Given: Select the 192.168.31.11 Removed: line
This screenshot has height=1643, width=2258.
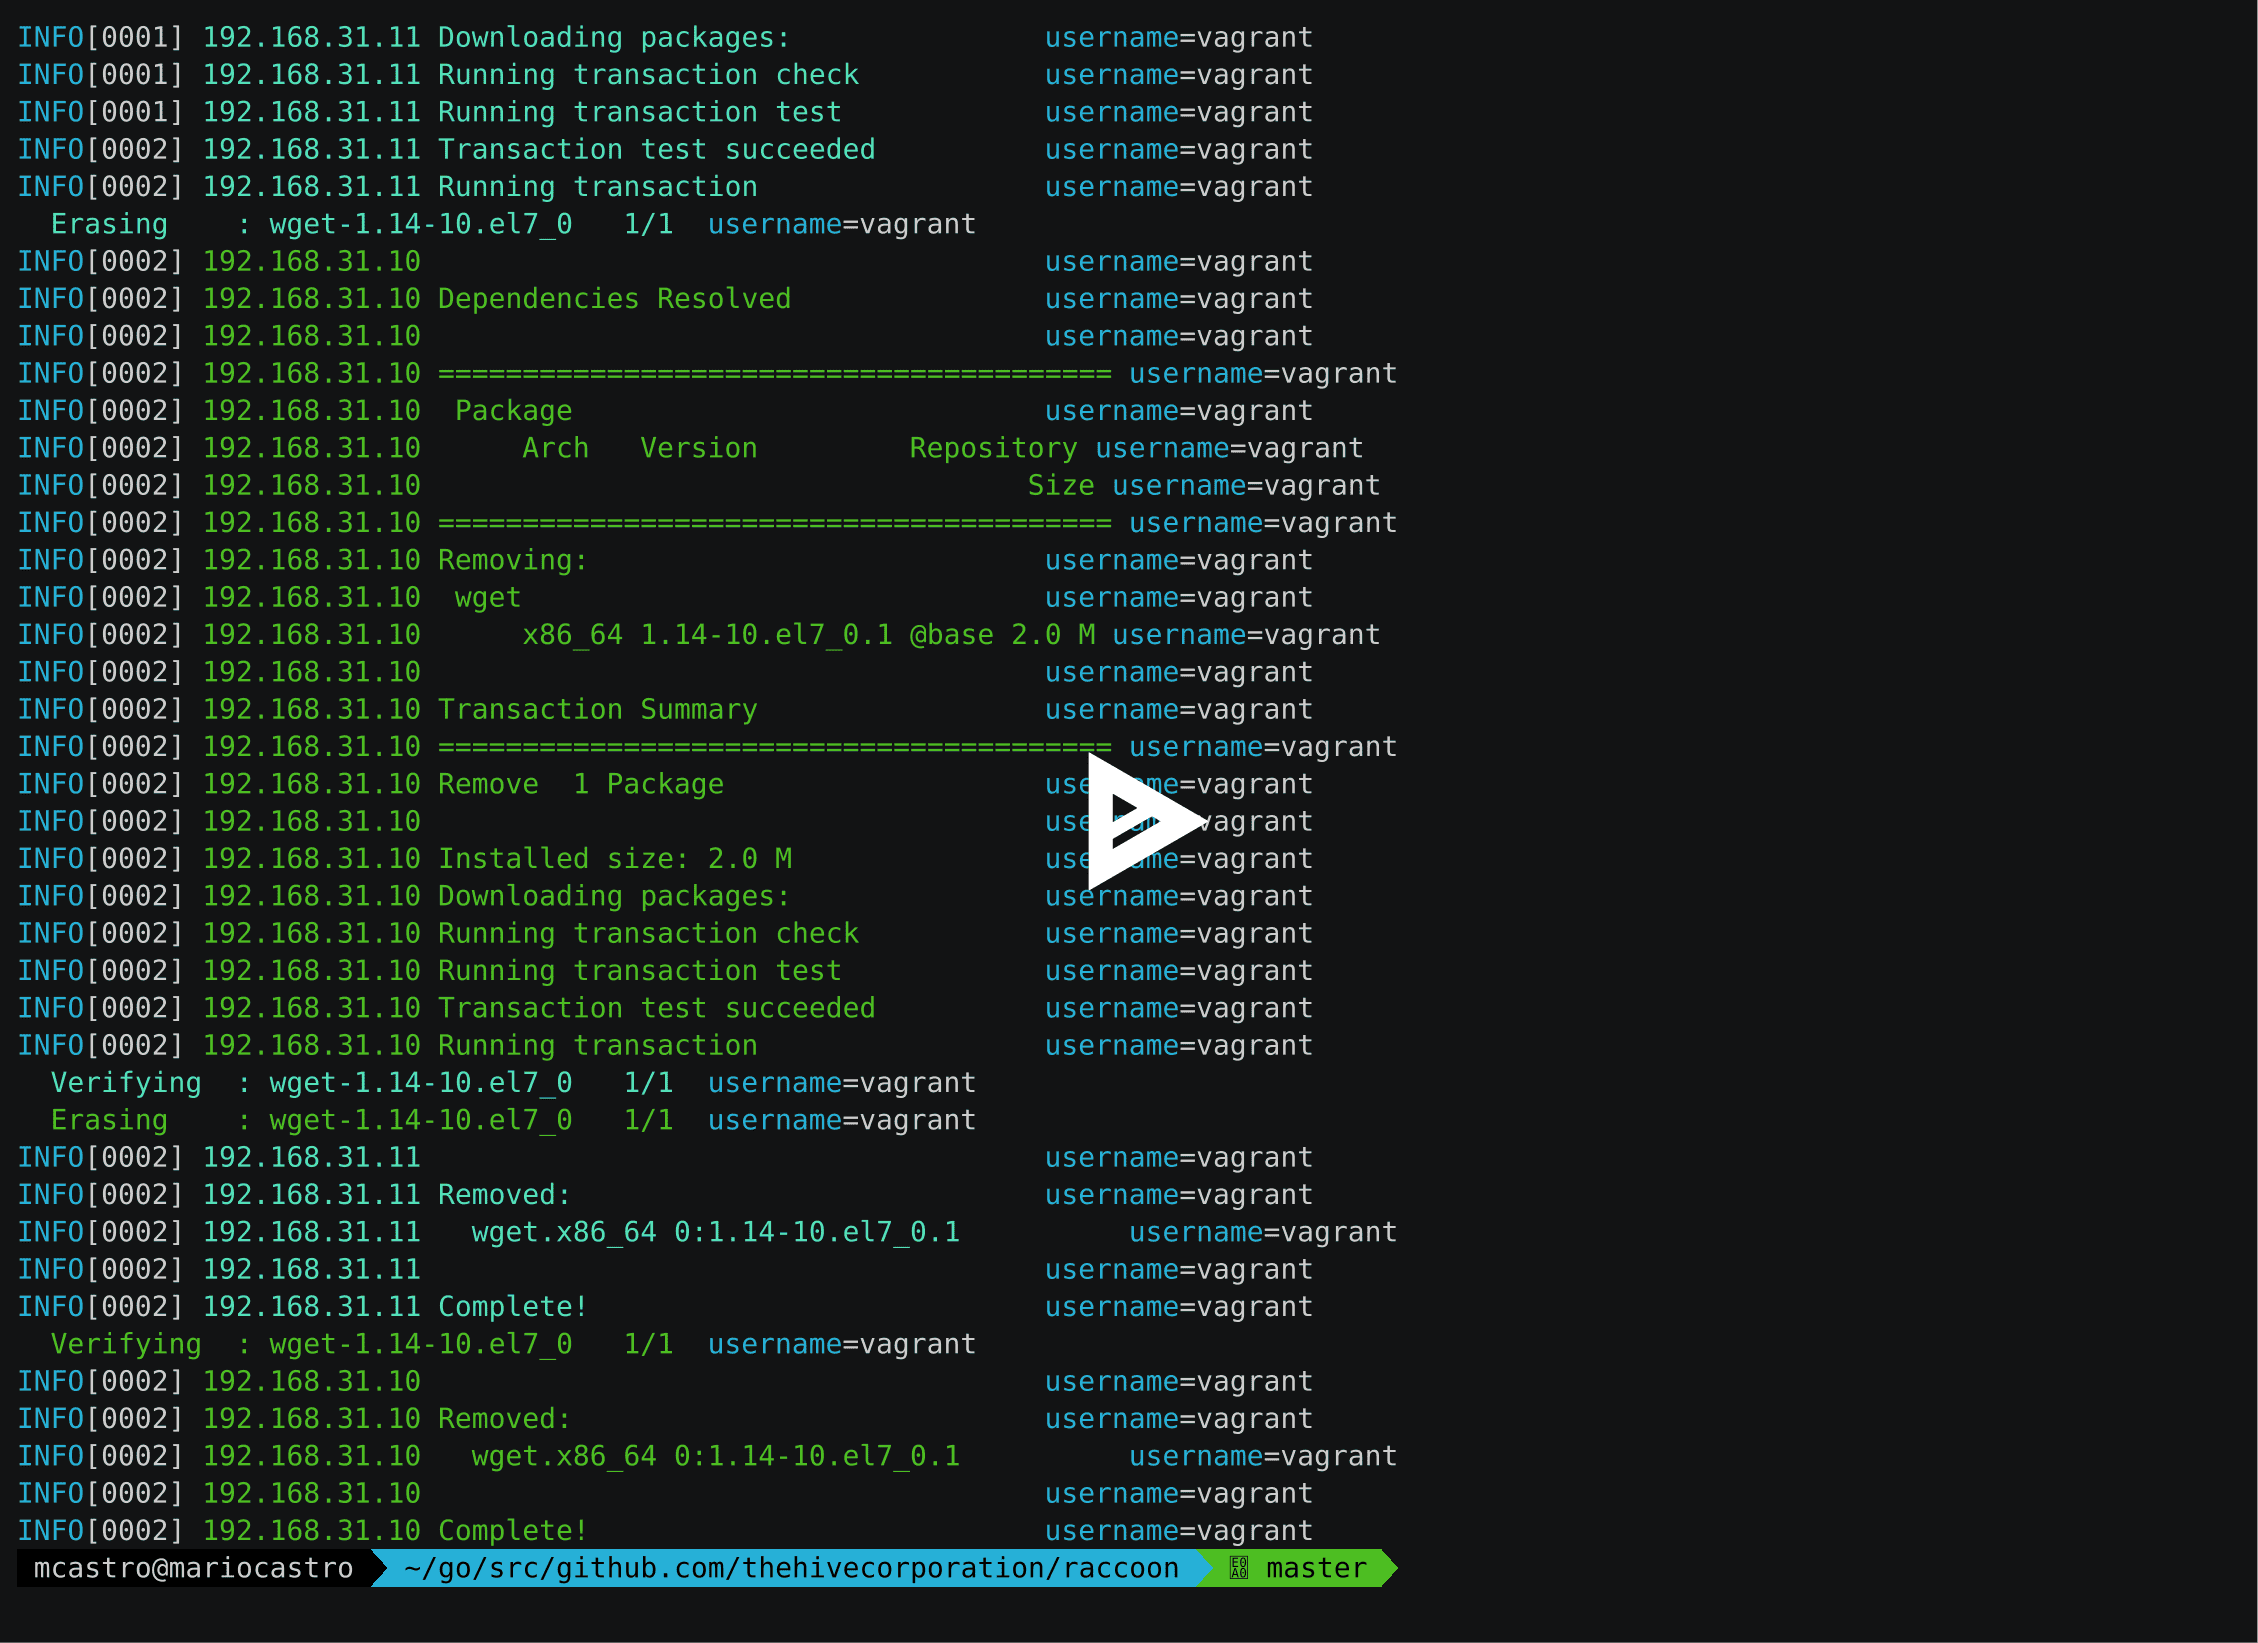Looking at the screenshot, I should pyautogui.click(x=665, y=1195).
